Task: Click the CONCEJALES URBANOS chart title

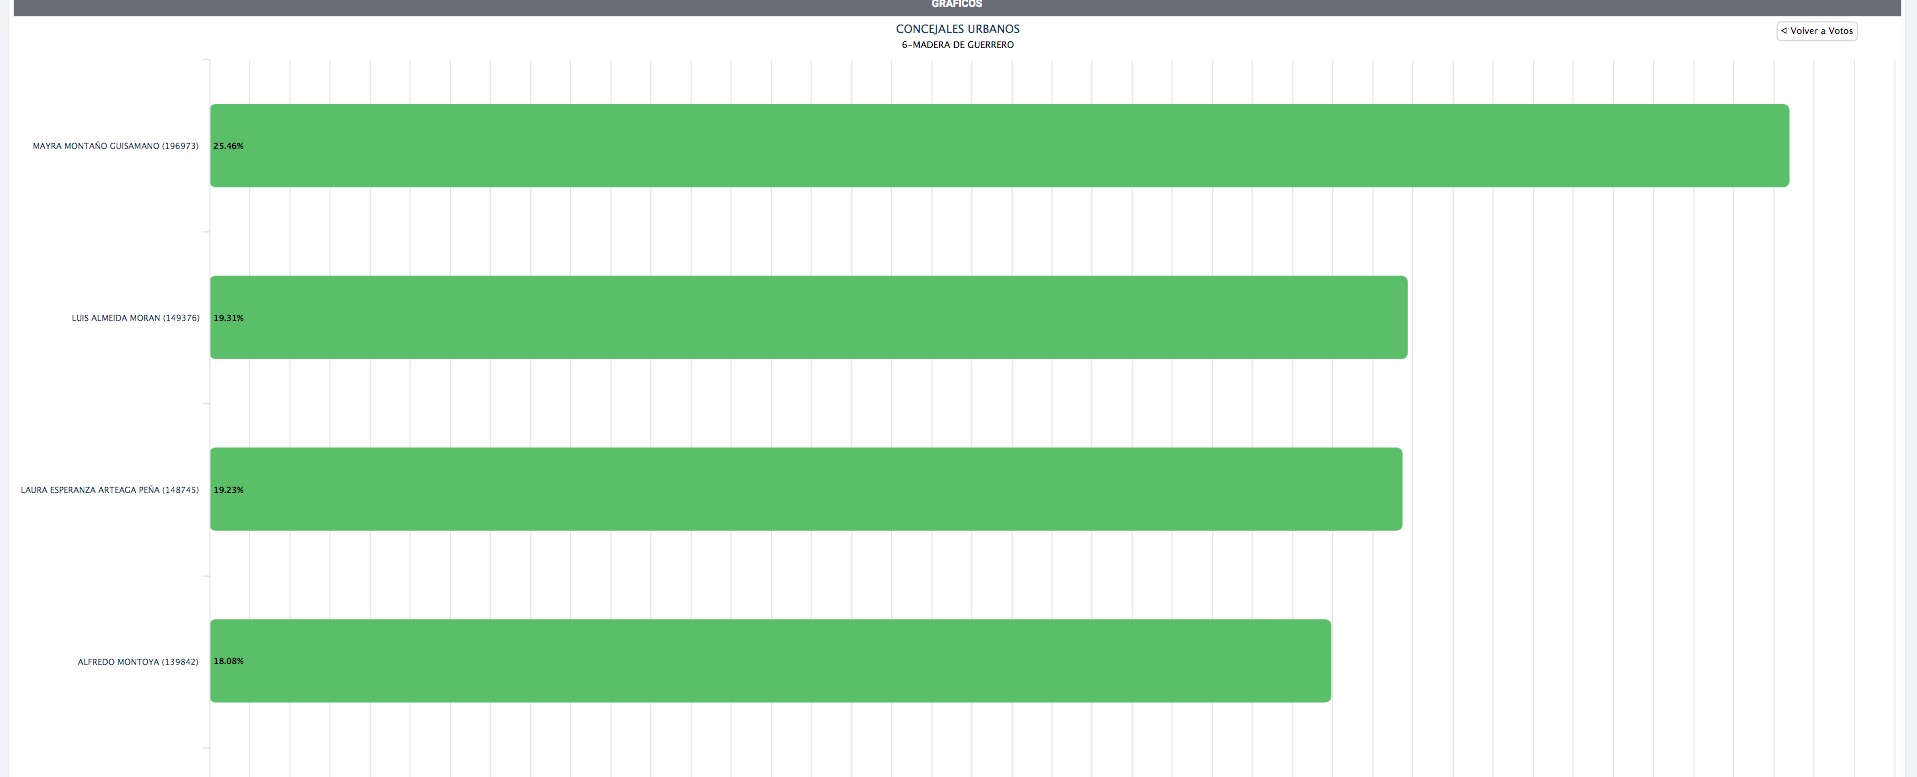Action: coord(958,29)
